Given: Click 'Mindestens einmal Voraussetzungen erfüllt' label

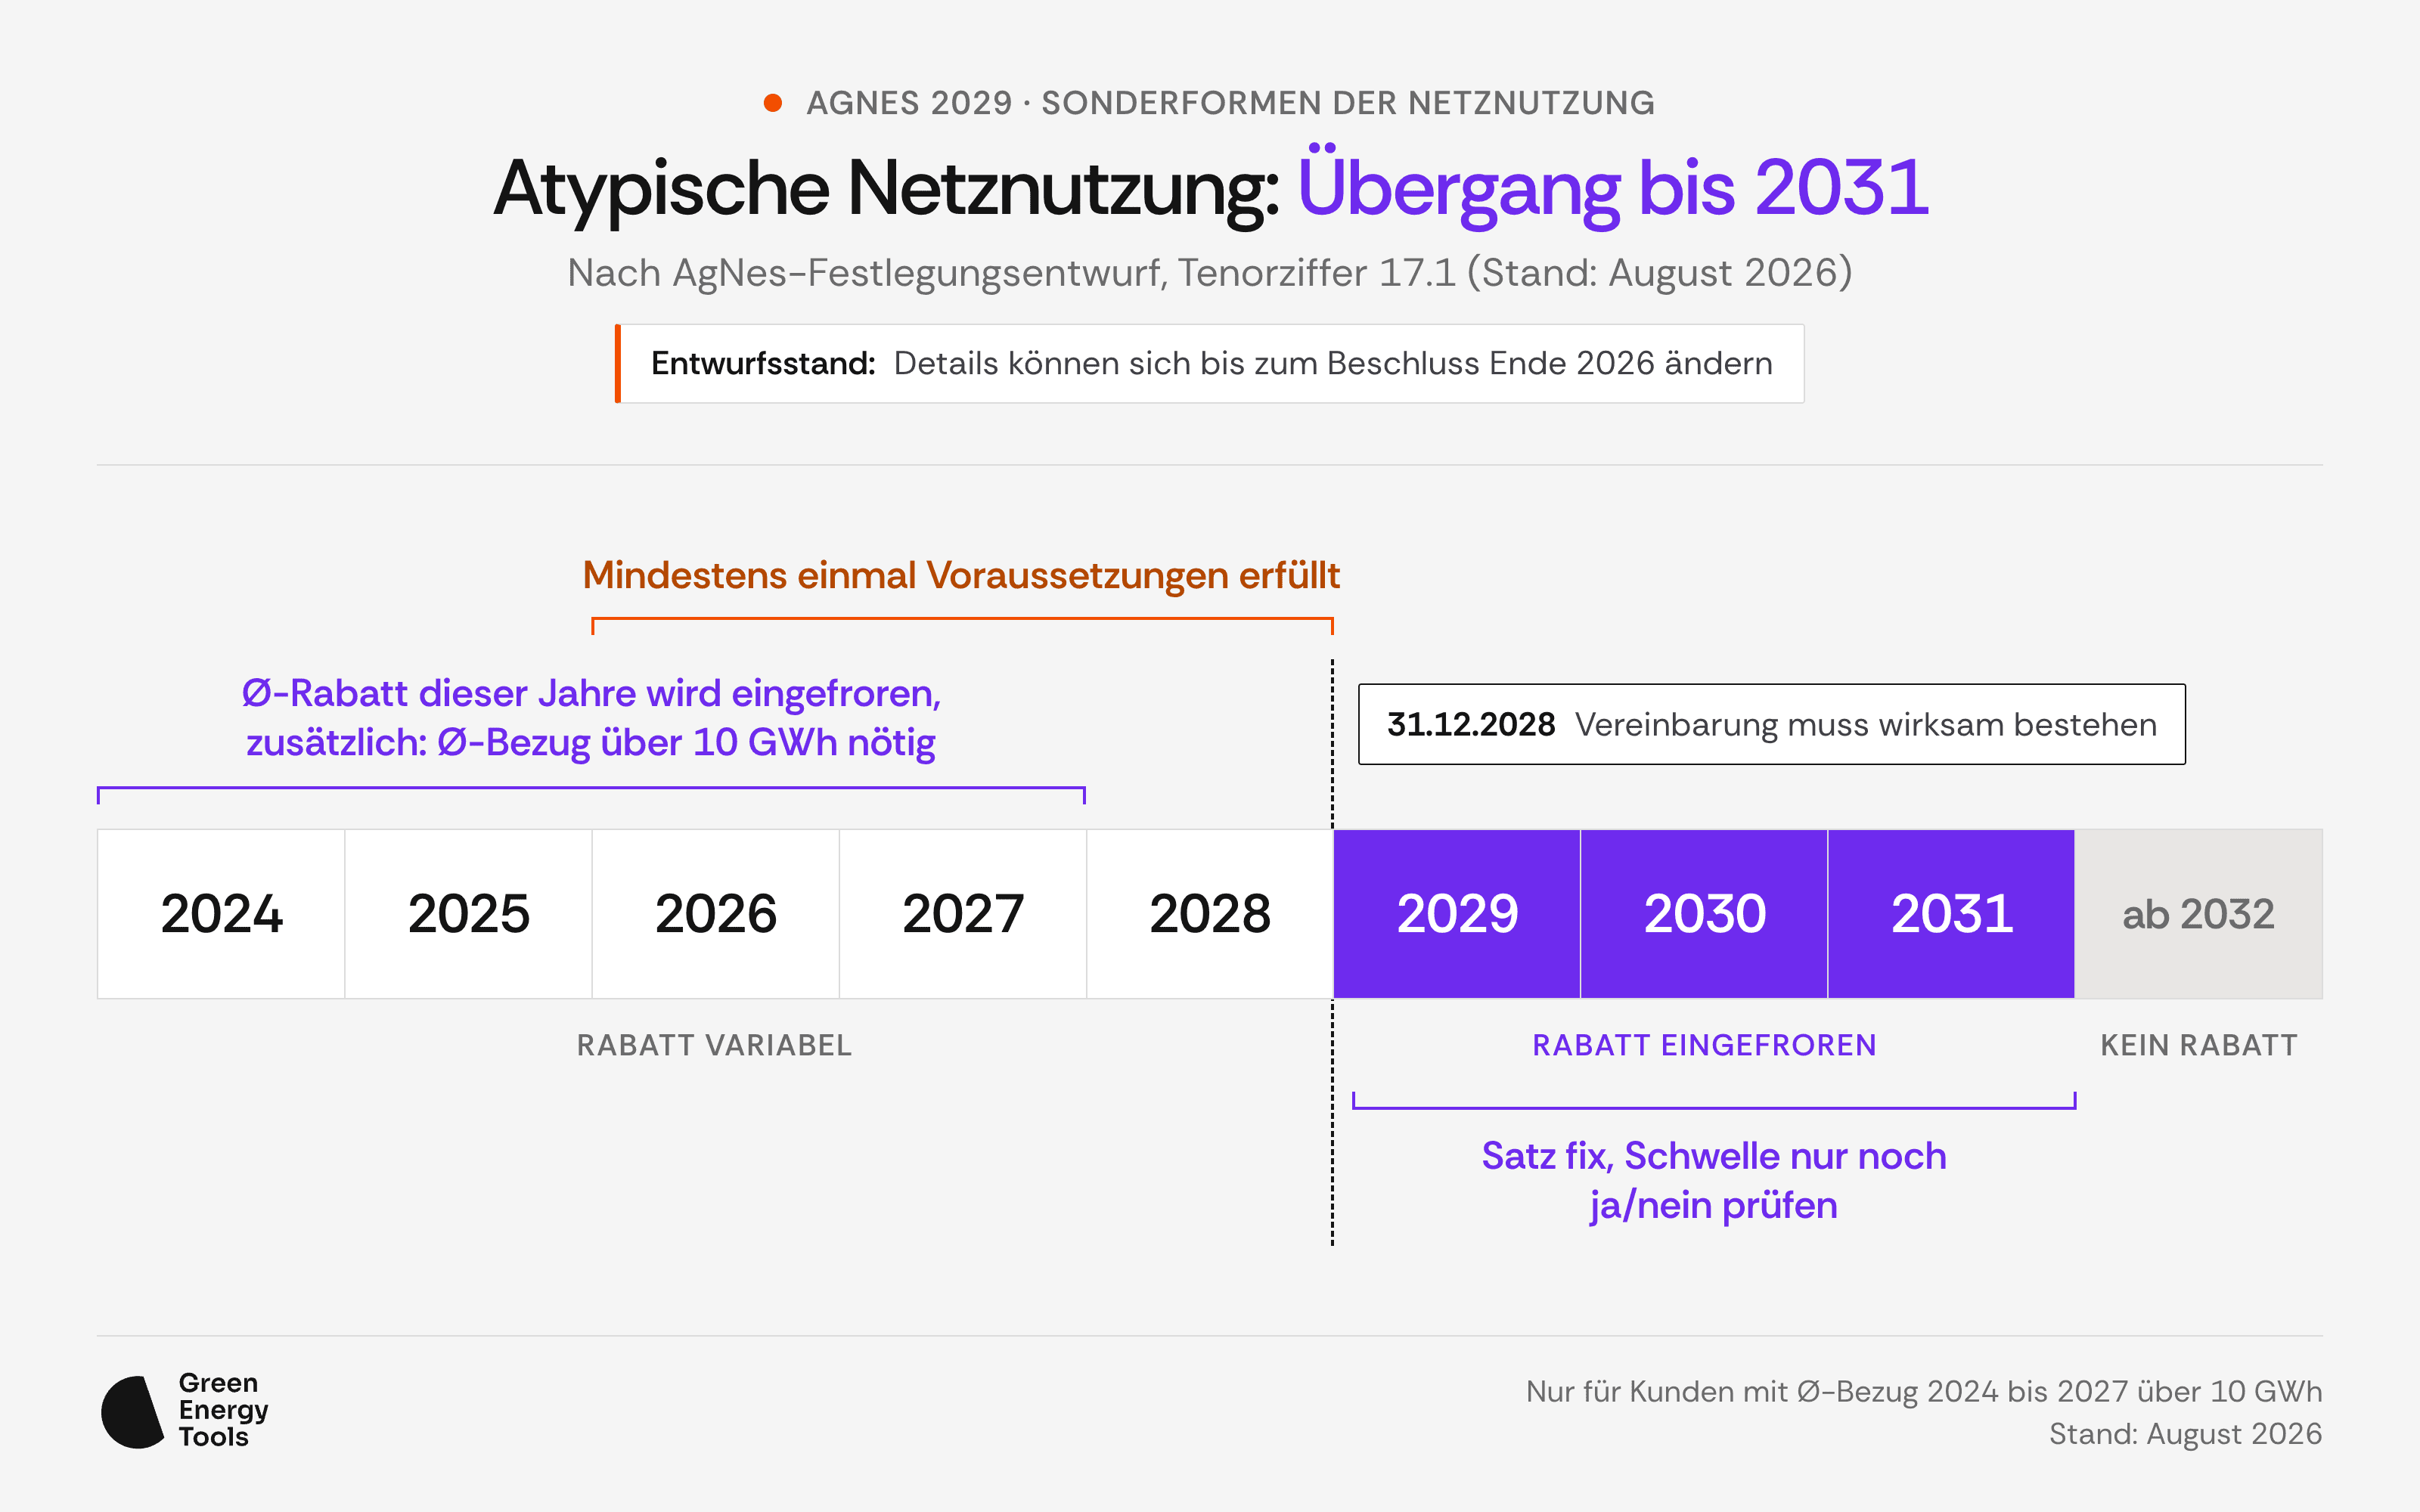Looking at the screenshot, I should point(961,576).
